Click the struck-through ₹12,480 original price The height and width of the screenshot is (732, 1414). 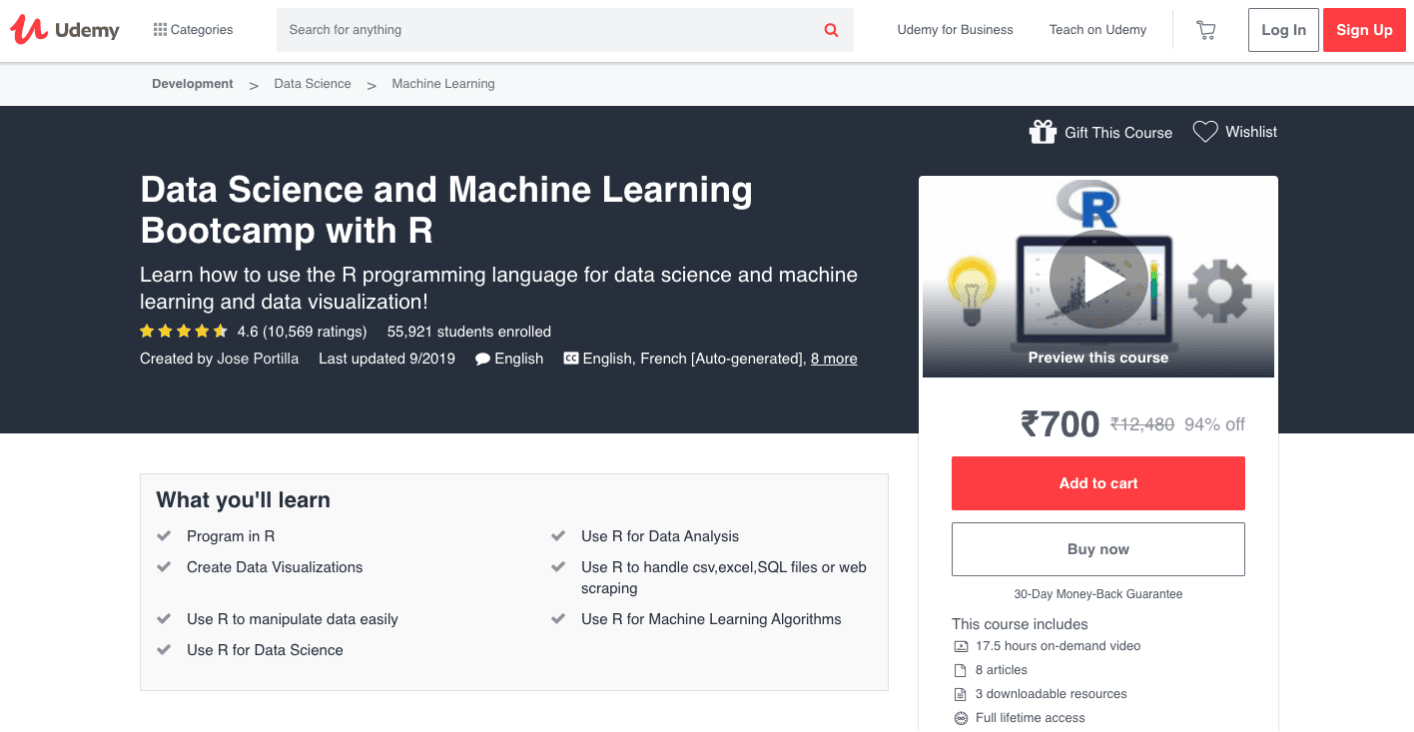click(x=1142, y=425)
